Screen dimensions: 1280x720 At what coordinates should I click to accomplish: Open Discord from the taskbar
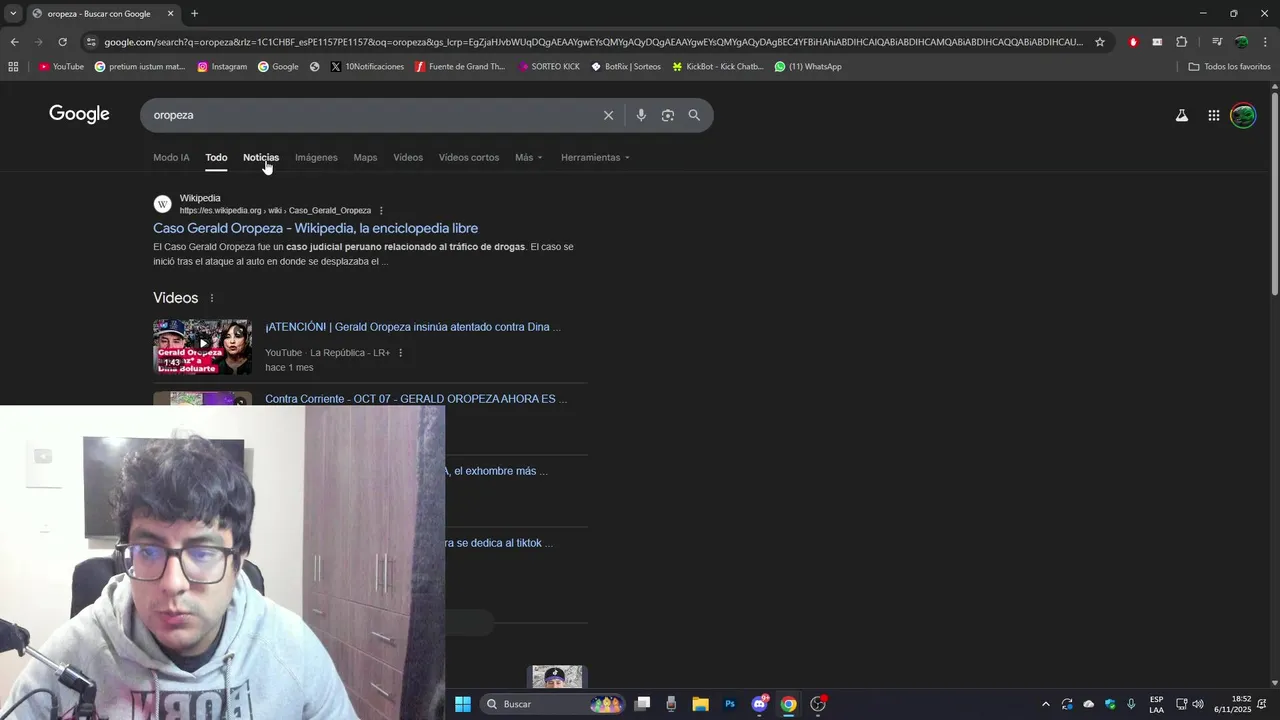(760, 704)
